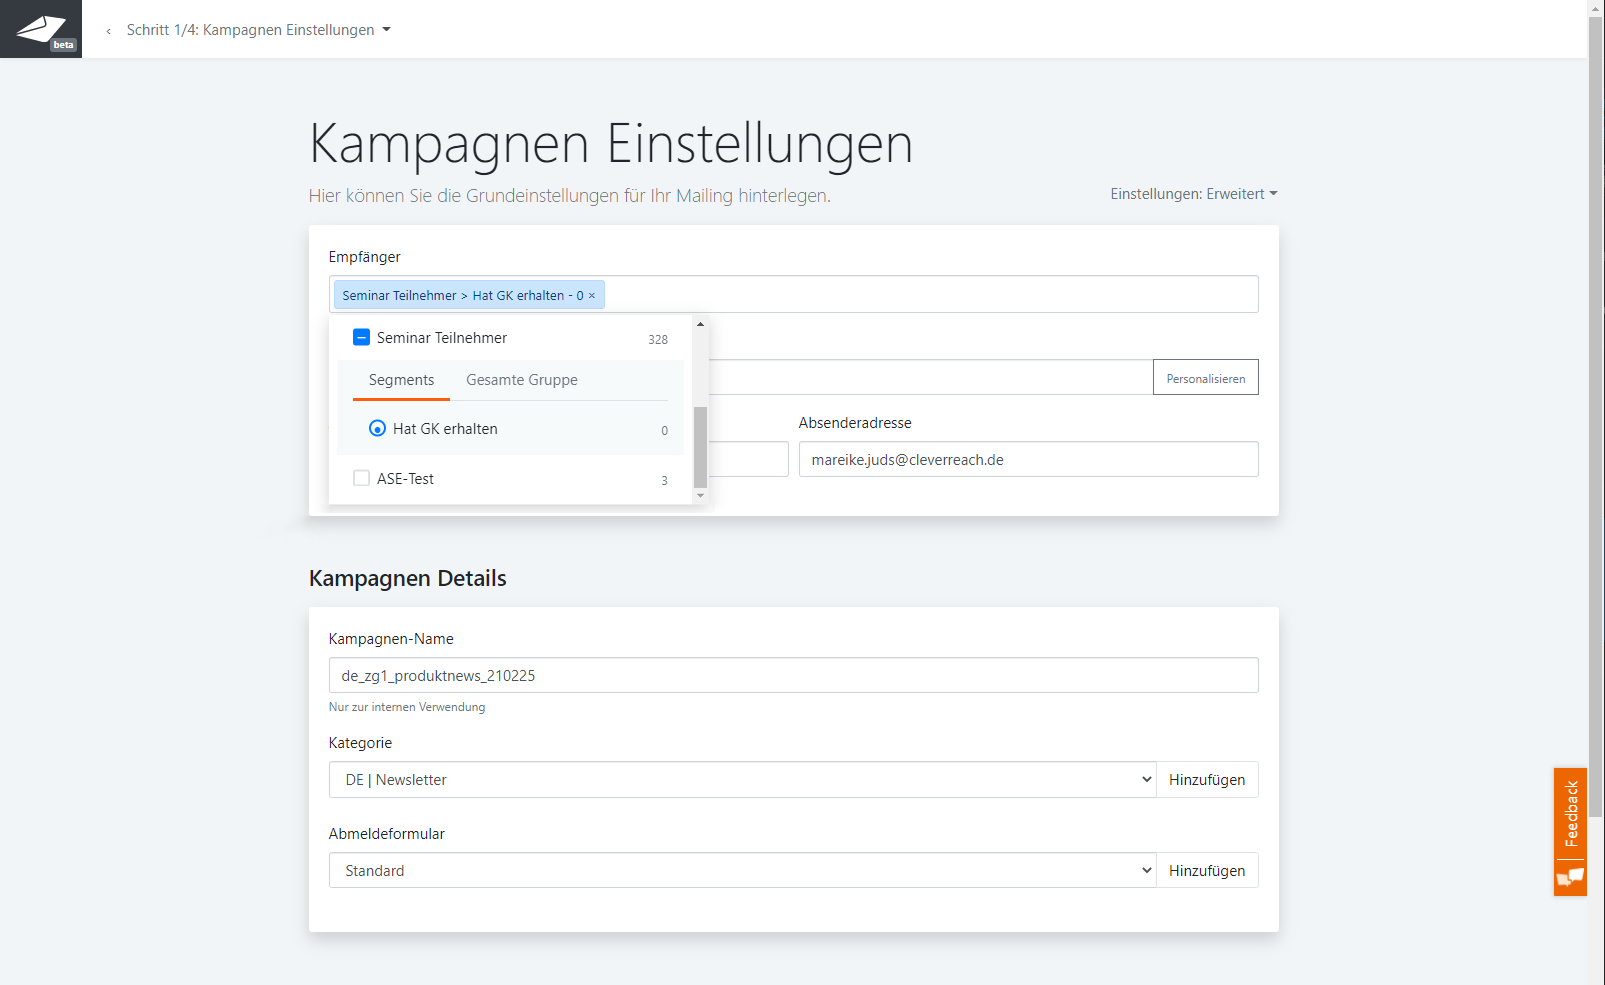Screen dimensions: 1605x985
Task: Click the CleverReach paper plane logo
Action: click(x=40, y=29)
